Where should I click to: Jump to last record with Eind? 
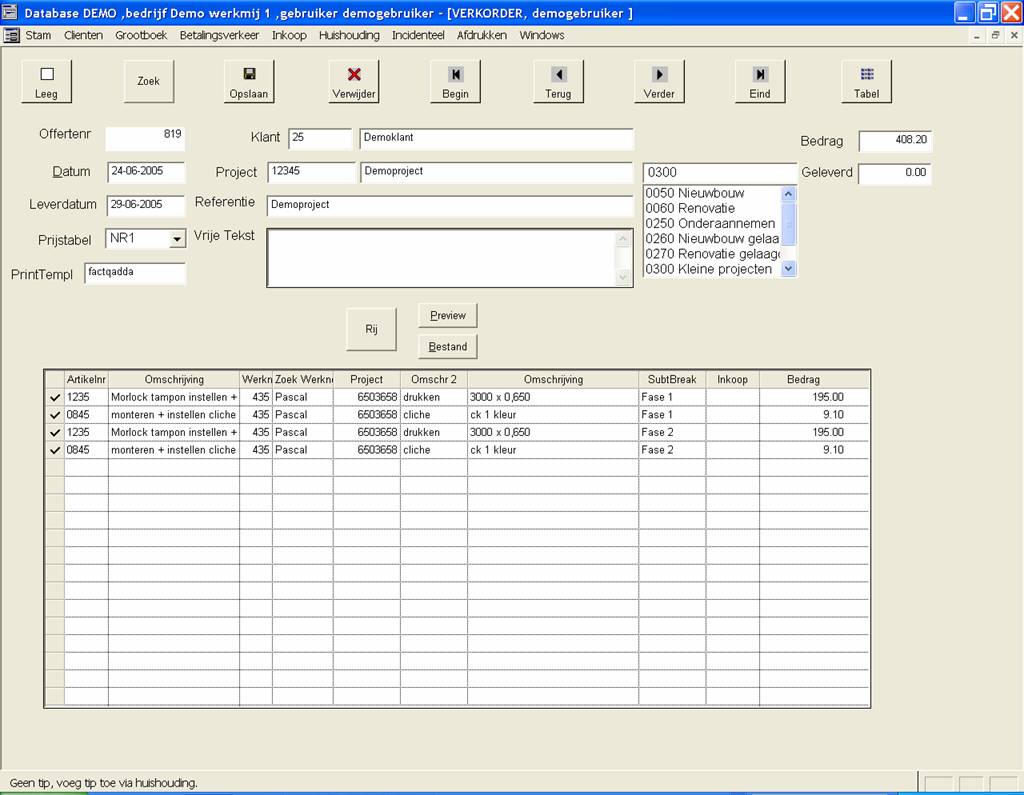coord(760,81)
